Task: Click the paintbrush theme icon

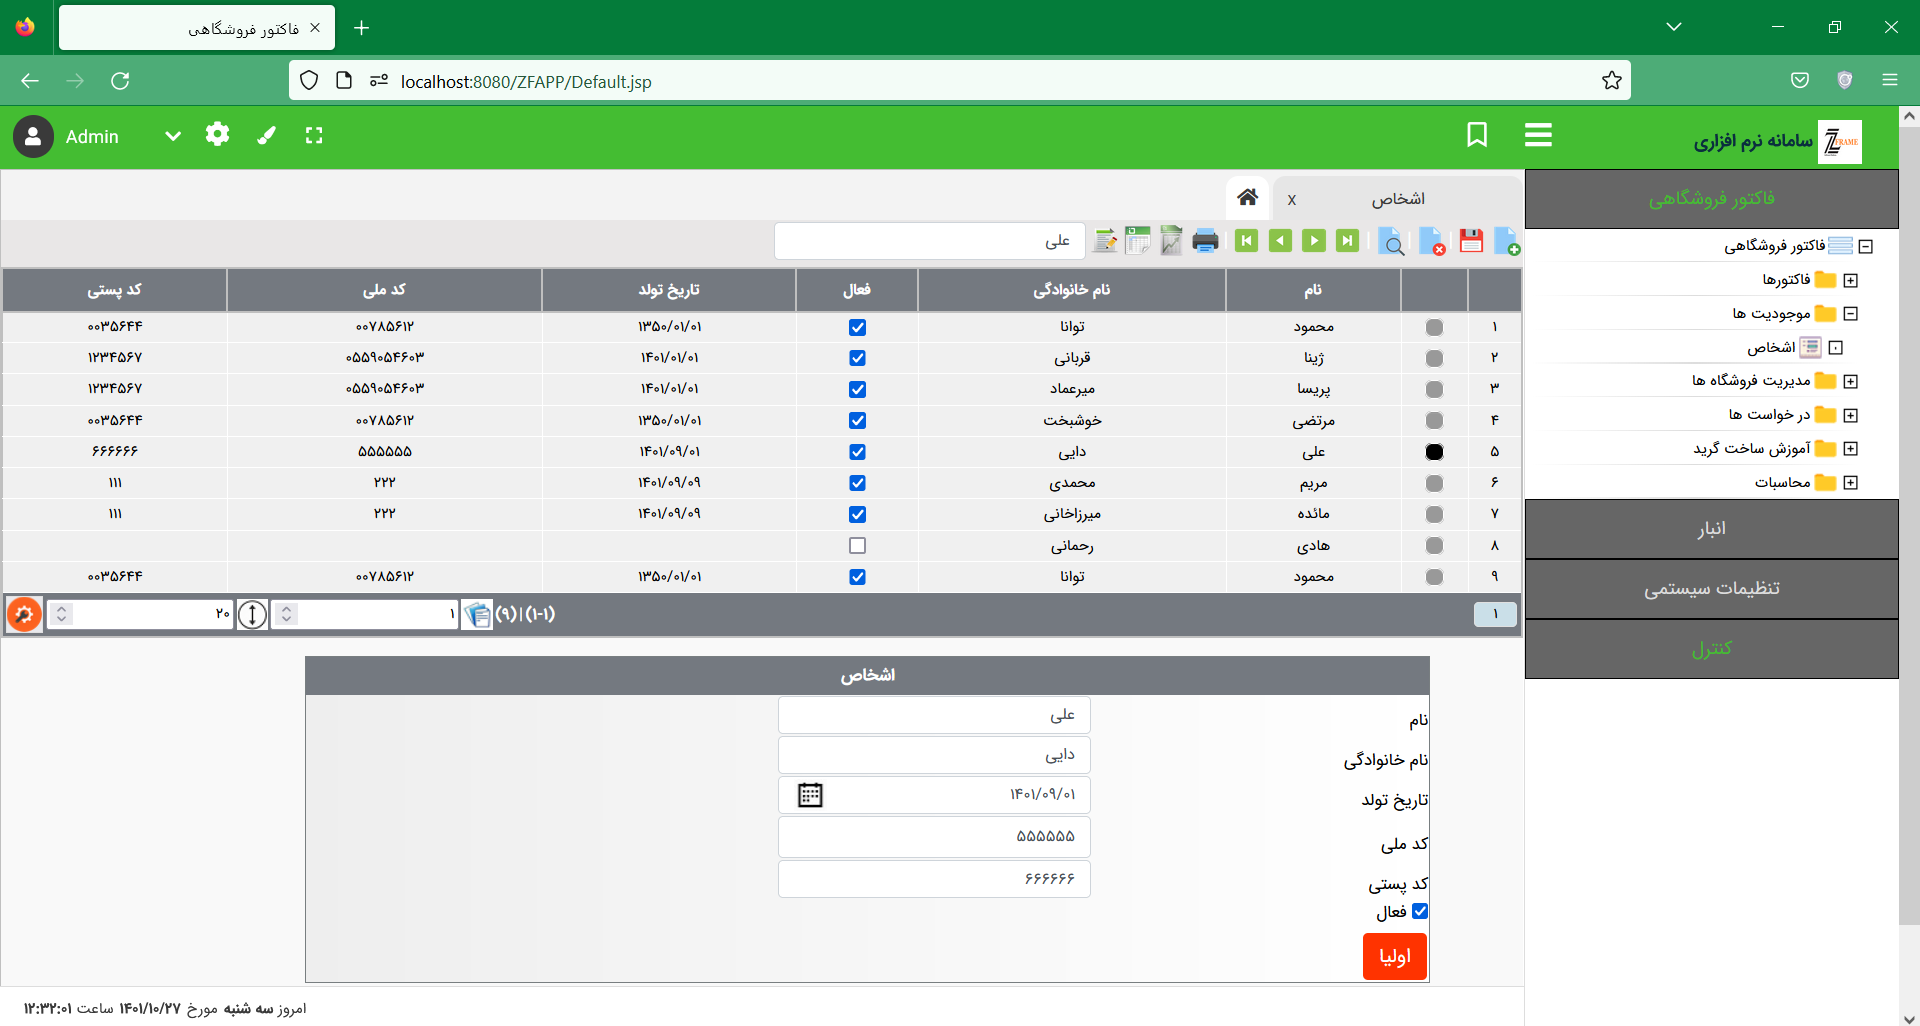Action: tap(266, 135)
